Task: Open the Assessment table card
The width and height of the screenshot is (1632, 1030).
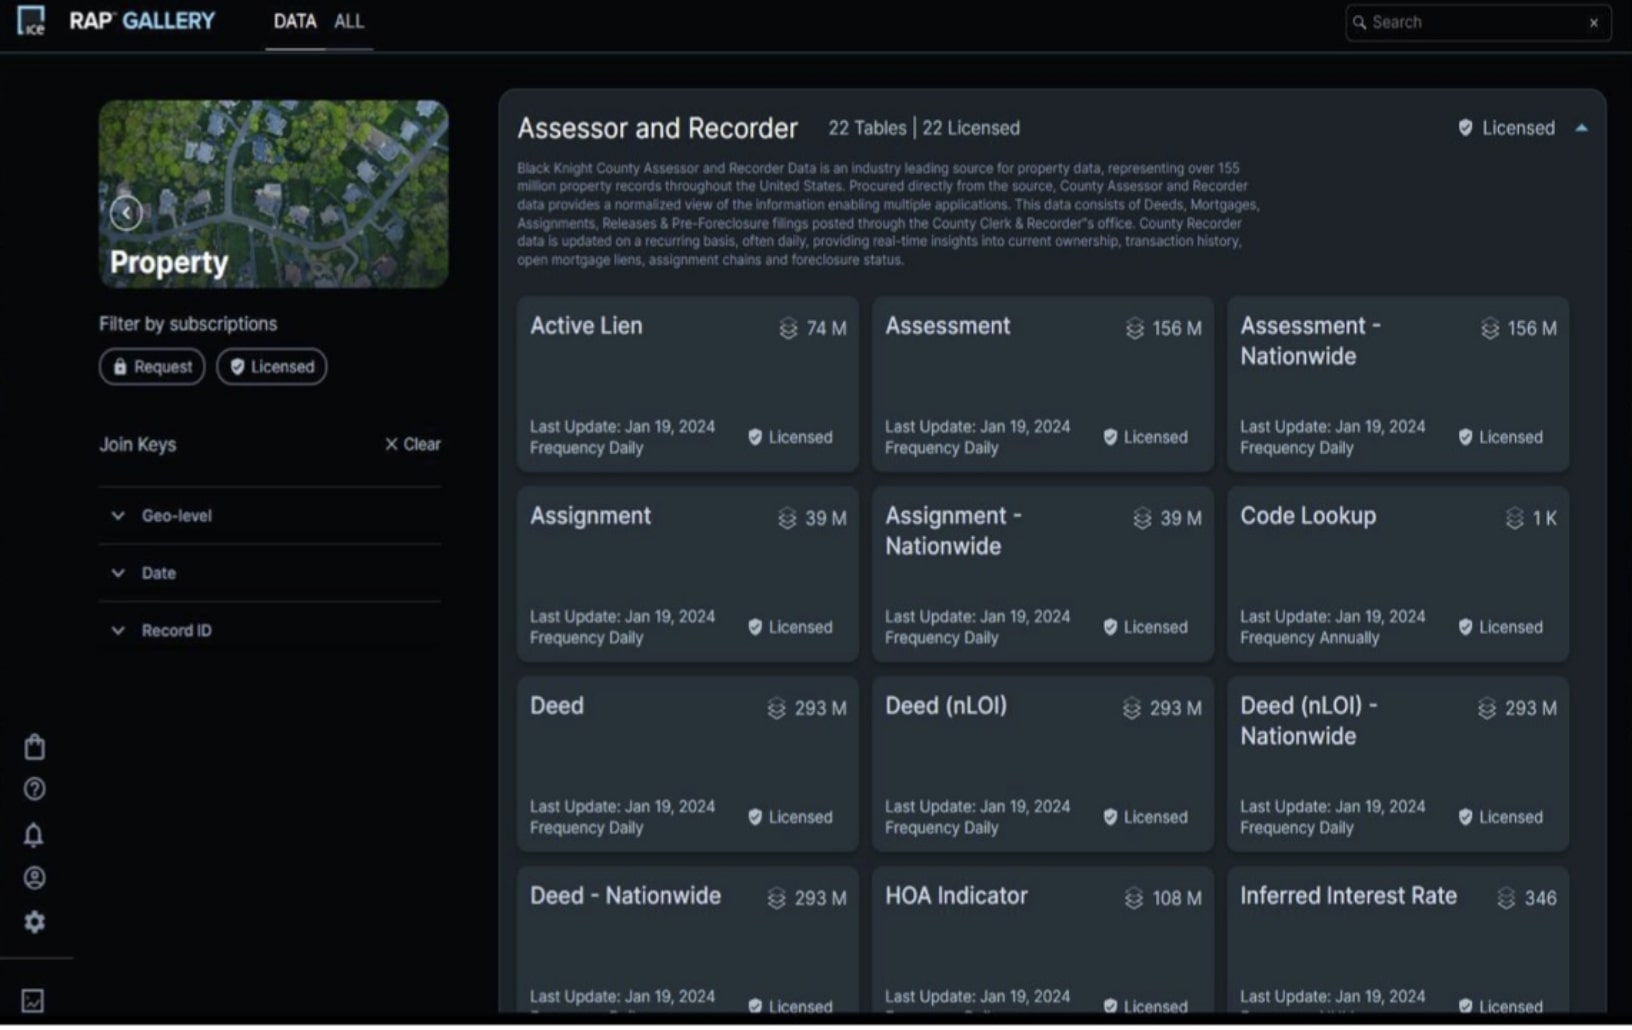Action: 1042,383
